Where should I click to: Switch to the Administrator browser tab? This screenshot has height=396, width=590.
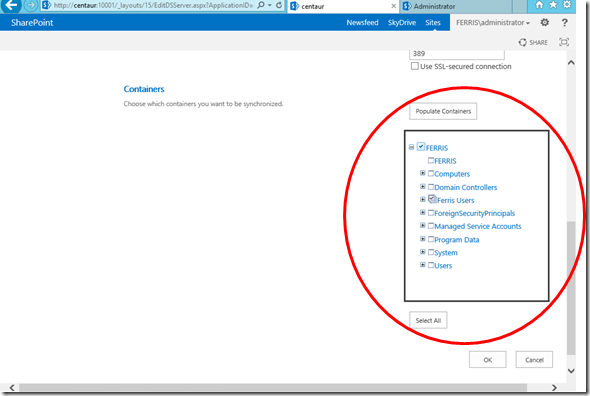[456, 6]
